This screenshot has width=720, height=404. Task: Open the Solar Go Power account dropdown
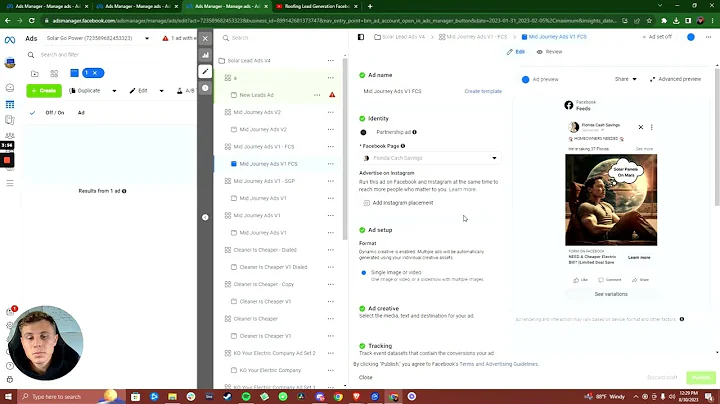[98, 39]
